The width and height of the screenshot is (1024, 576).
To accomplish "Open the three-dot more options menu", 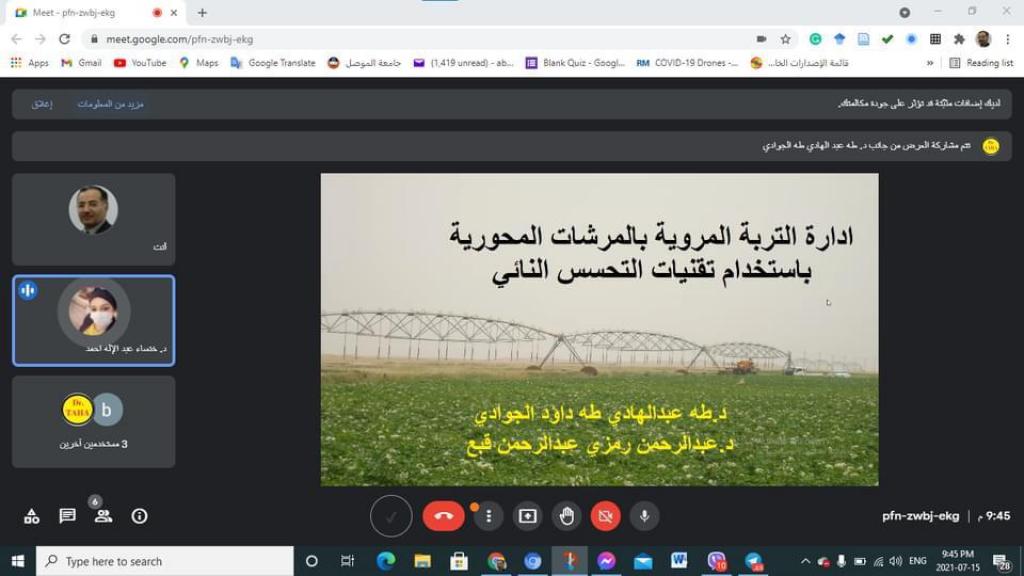I will click(x=488, y=516).
